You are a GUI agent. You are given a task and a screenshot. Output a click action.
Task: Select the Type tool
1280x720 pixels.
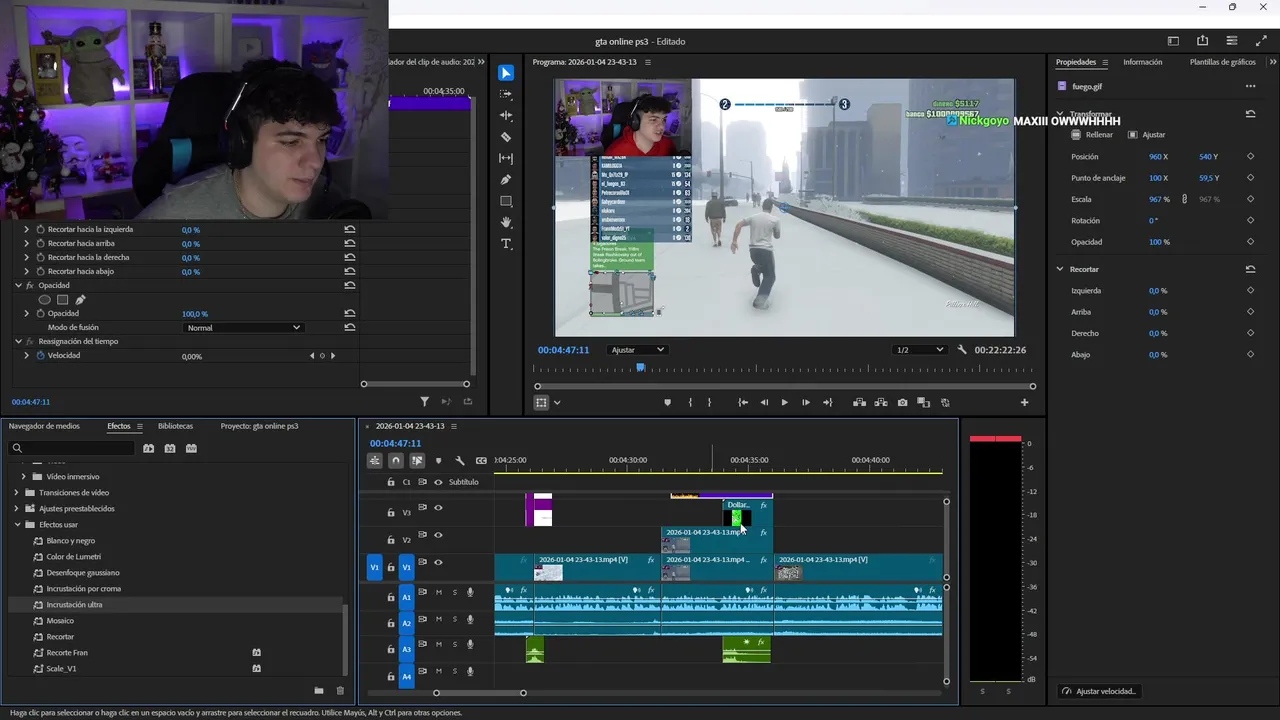[506, 244]
